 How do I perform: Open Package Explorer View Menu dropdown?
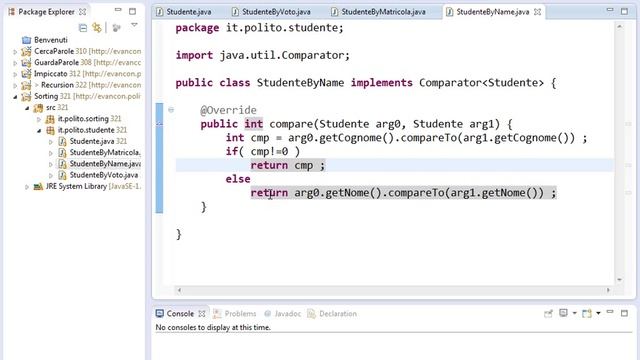click(134, 25)
